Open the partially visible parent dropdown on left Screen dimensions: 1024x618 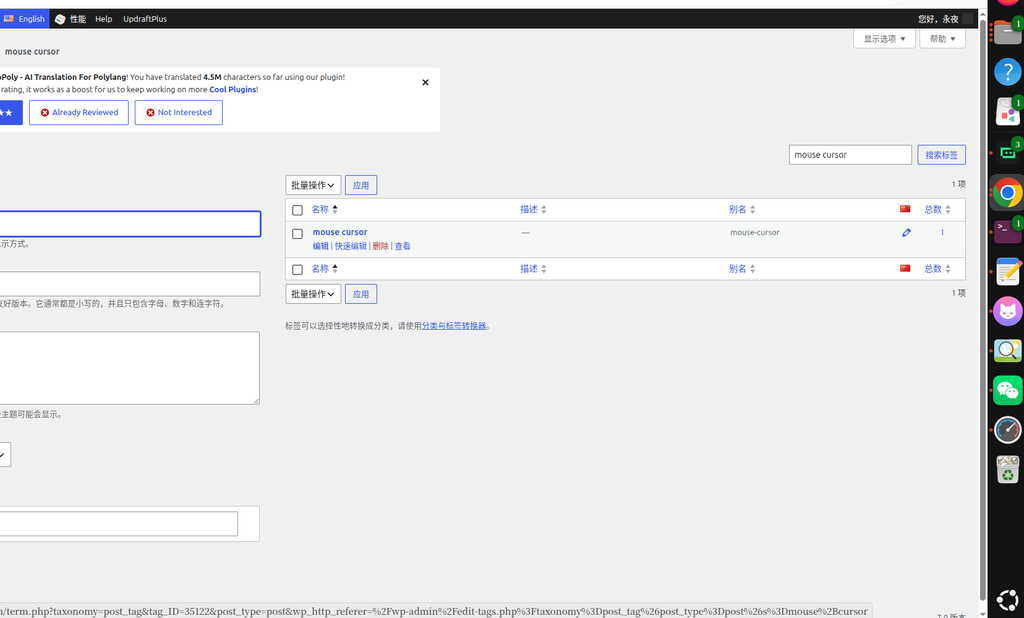pos(5,455)
